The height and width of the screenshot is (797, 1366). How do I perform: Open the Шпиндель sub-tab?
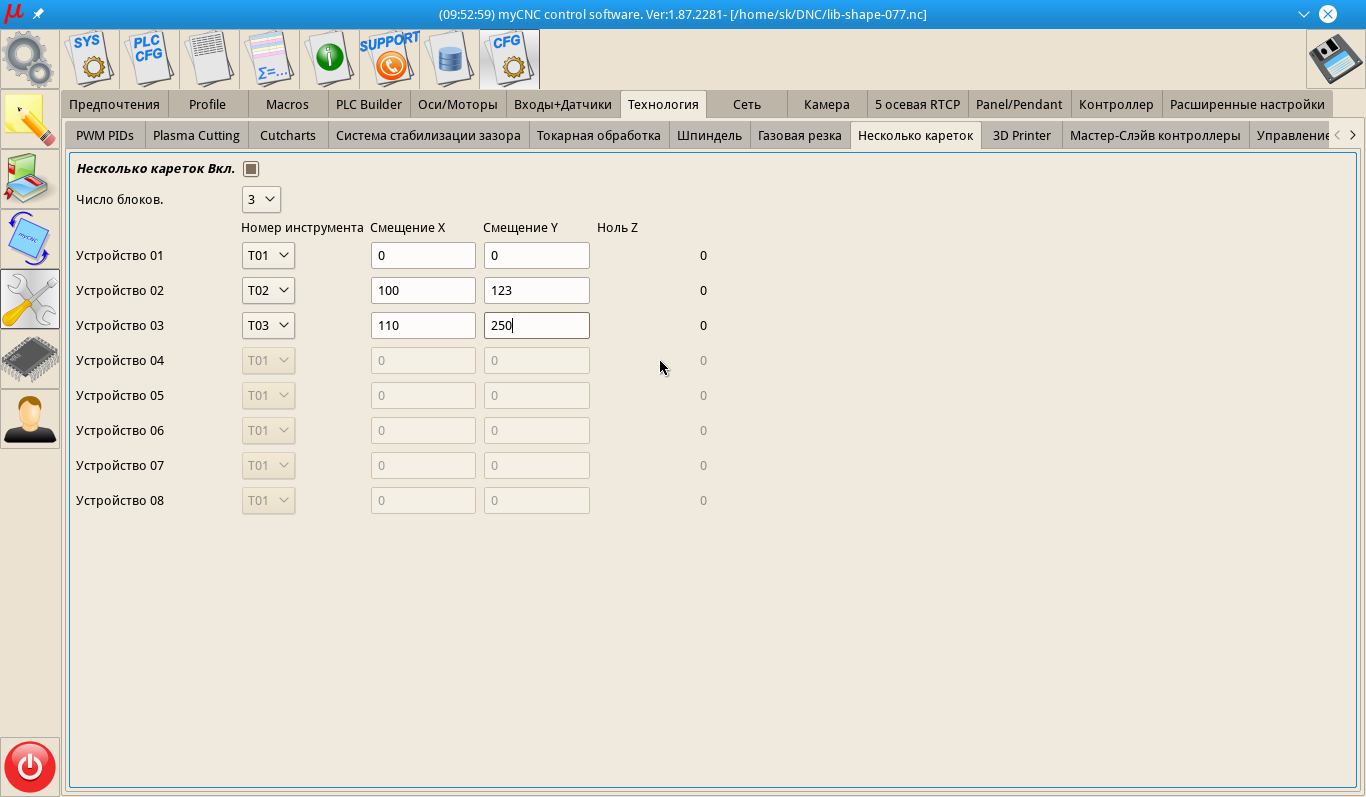[x=709, y=135]
